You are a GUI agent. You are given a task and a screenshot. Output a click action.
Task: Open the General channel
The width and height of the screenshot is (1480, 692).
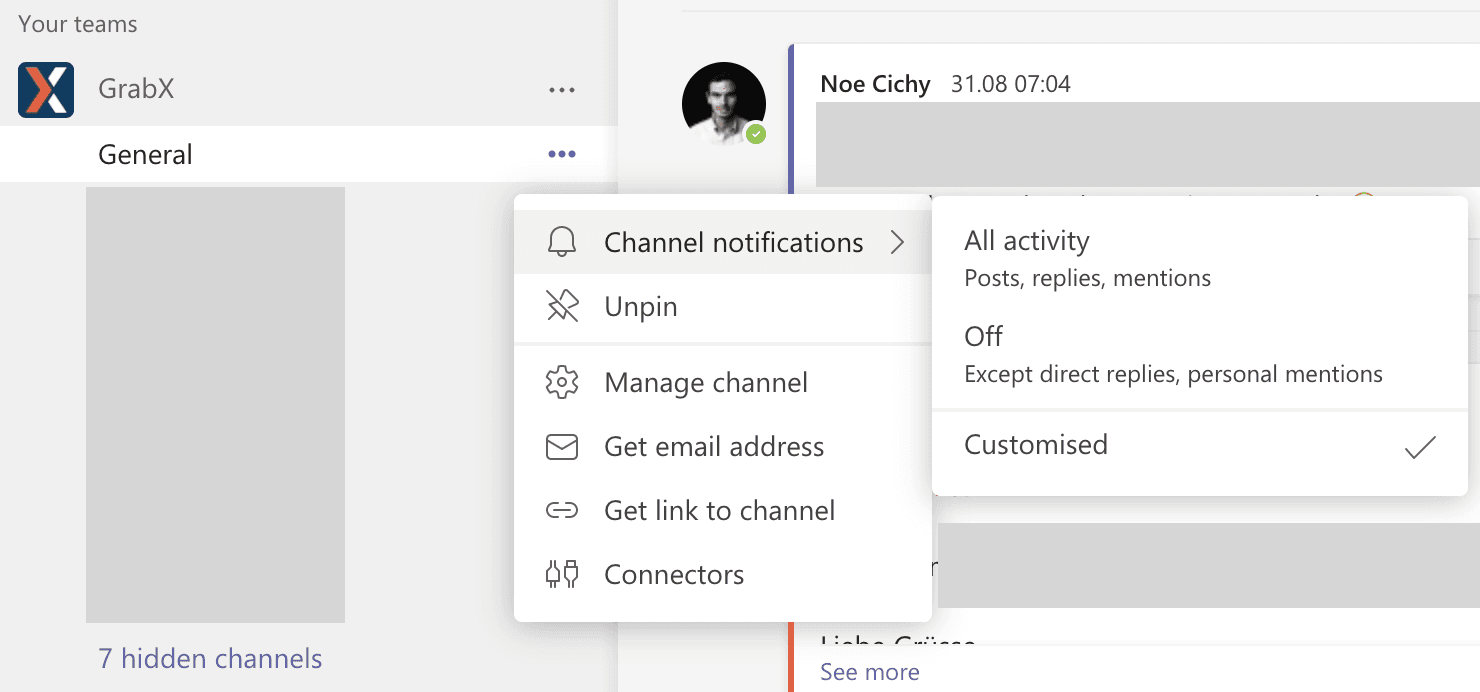146,154
